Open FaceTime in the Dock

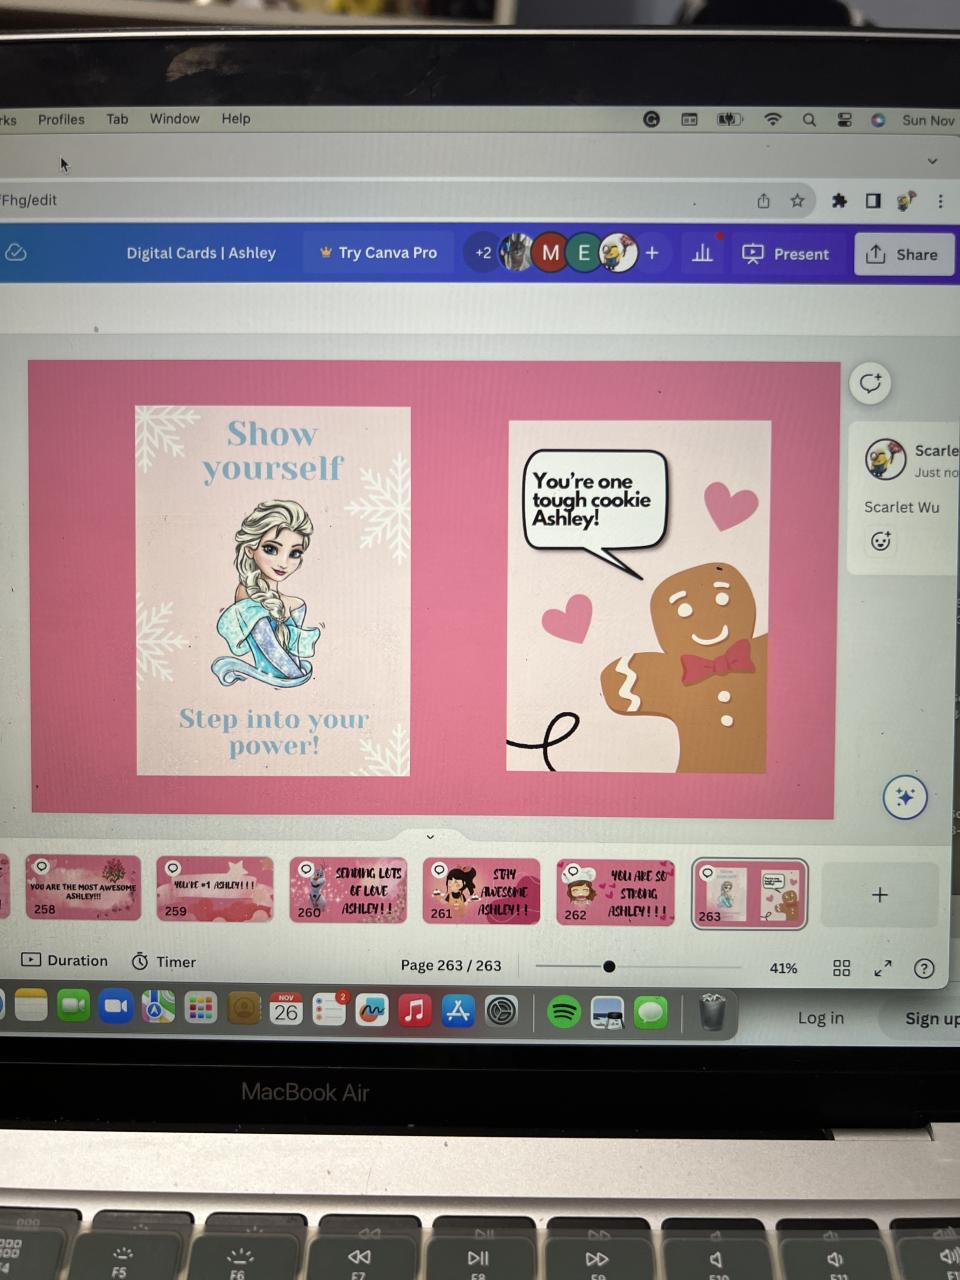coord(73,1008)
